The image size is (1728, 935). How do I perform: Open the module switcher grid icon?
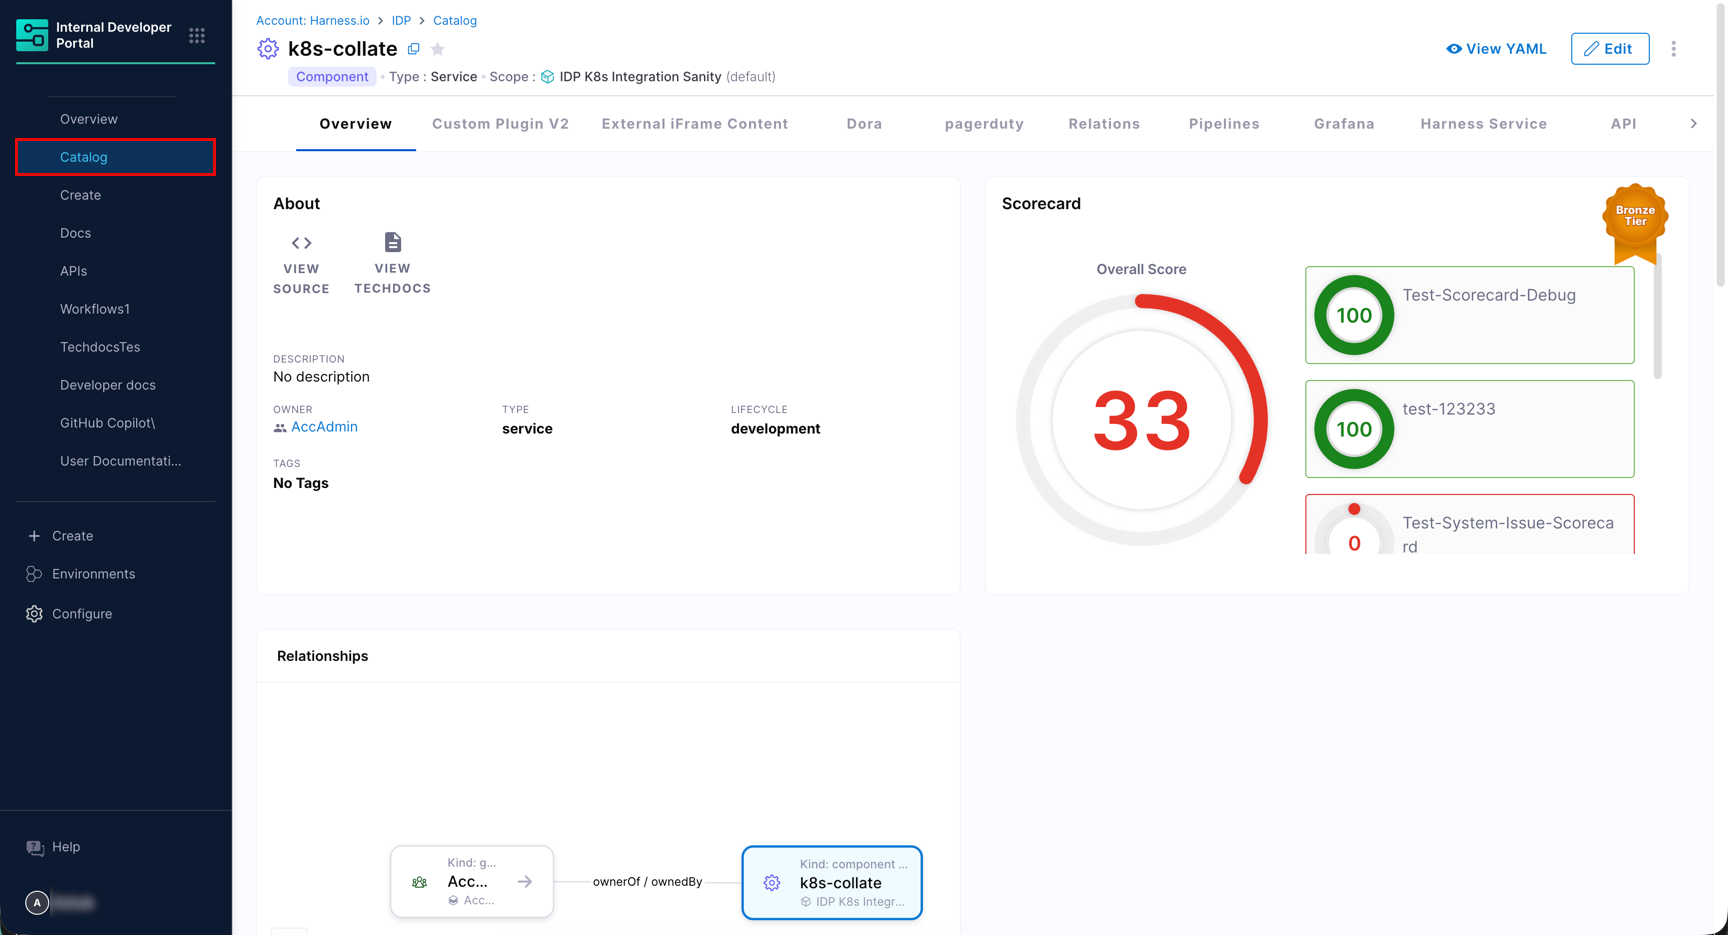coord(197,36)
